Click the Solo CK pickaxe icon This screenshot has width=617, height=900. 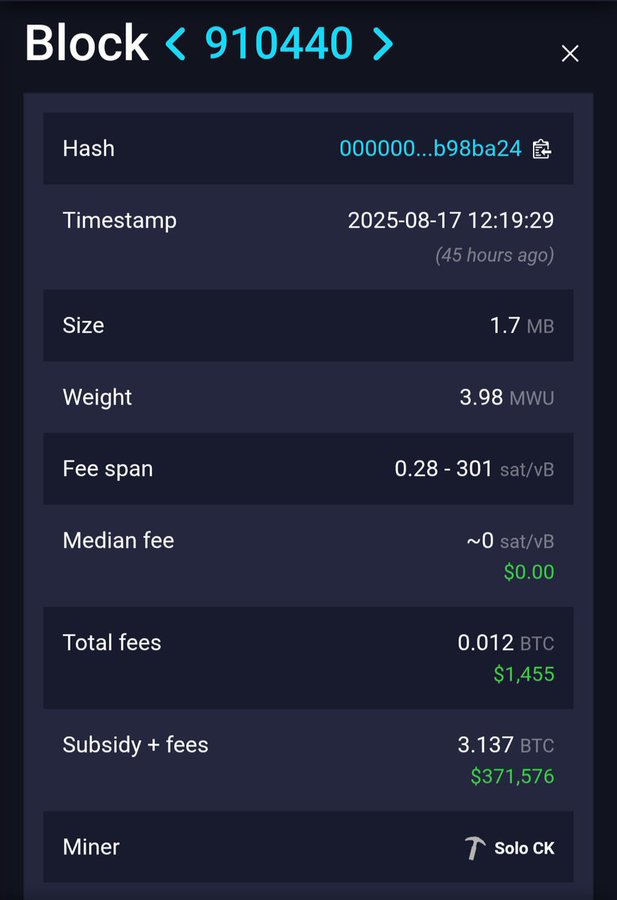pos(475,848)
